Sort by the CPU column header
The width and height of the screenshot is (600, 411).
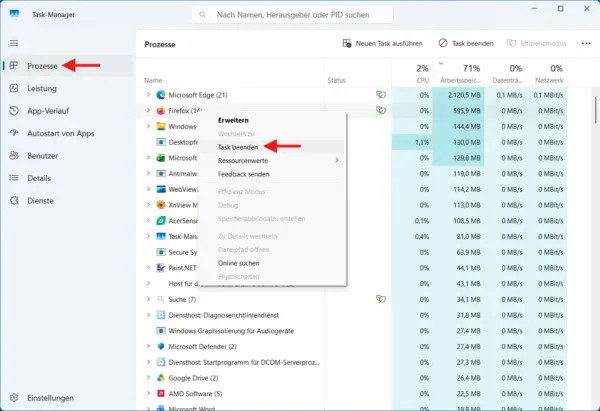click(x=412, y=73)
